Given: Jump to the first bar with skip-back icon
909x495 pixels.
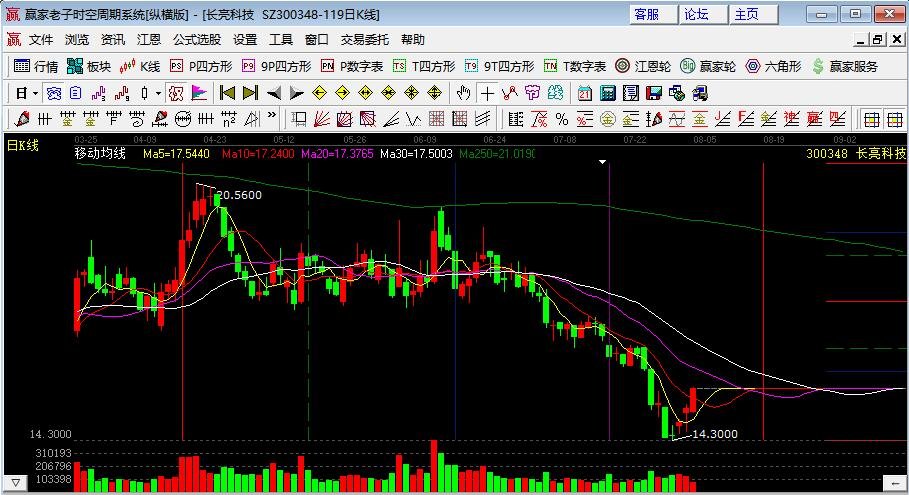Looking at the screenshot, I should pyautogui.click(x=227, y=93).
